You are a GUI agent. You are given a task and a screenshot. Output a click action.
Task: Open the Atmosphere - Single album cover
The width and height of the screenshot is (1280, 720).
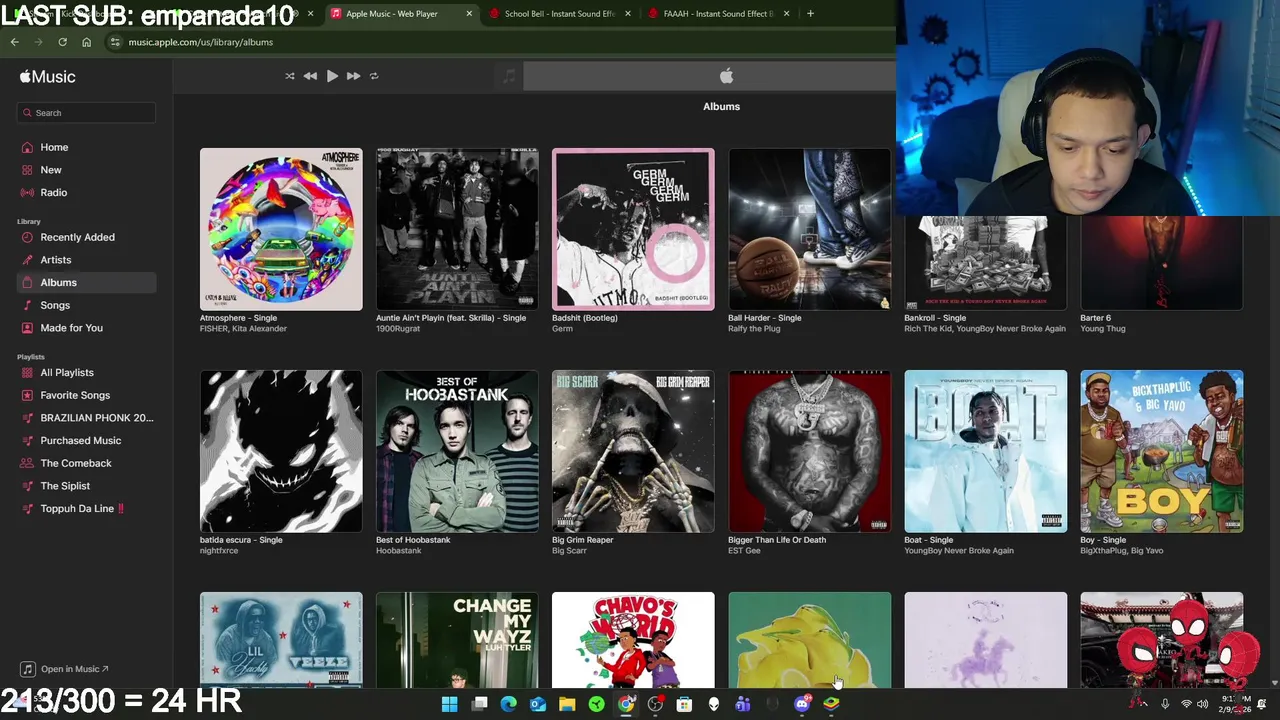(281, 229)
